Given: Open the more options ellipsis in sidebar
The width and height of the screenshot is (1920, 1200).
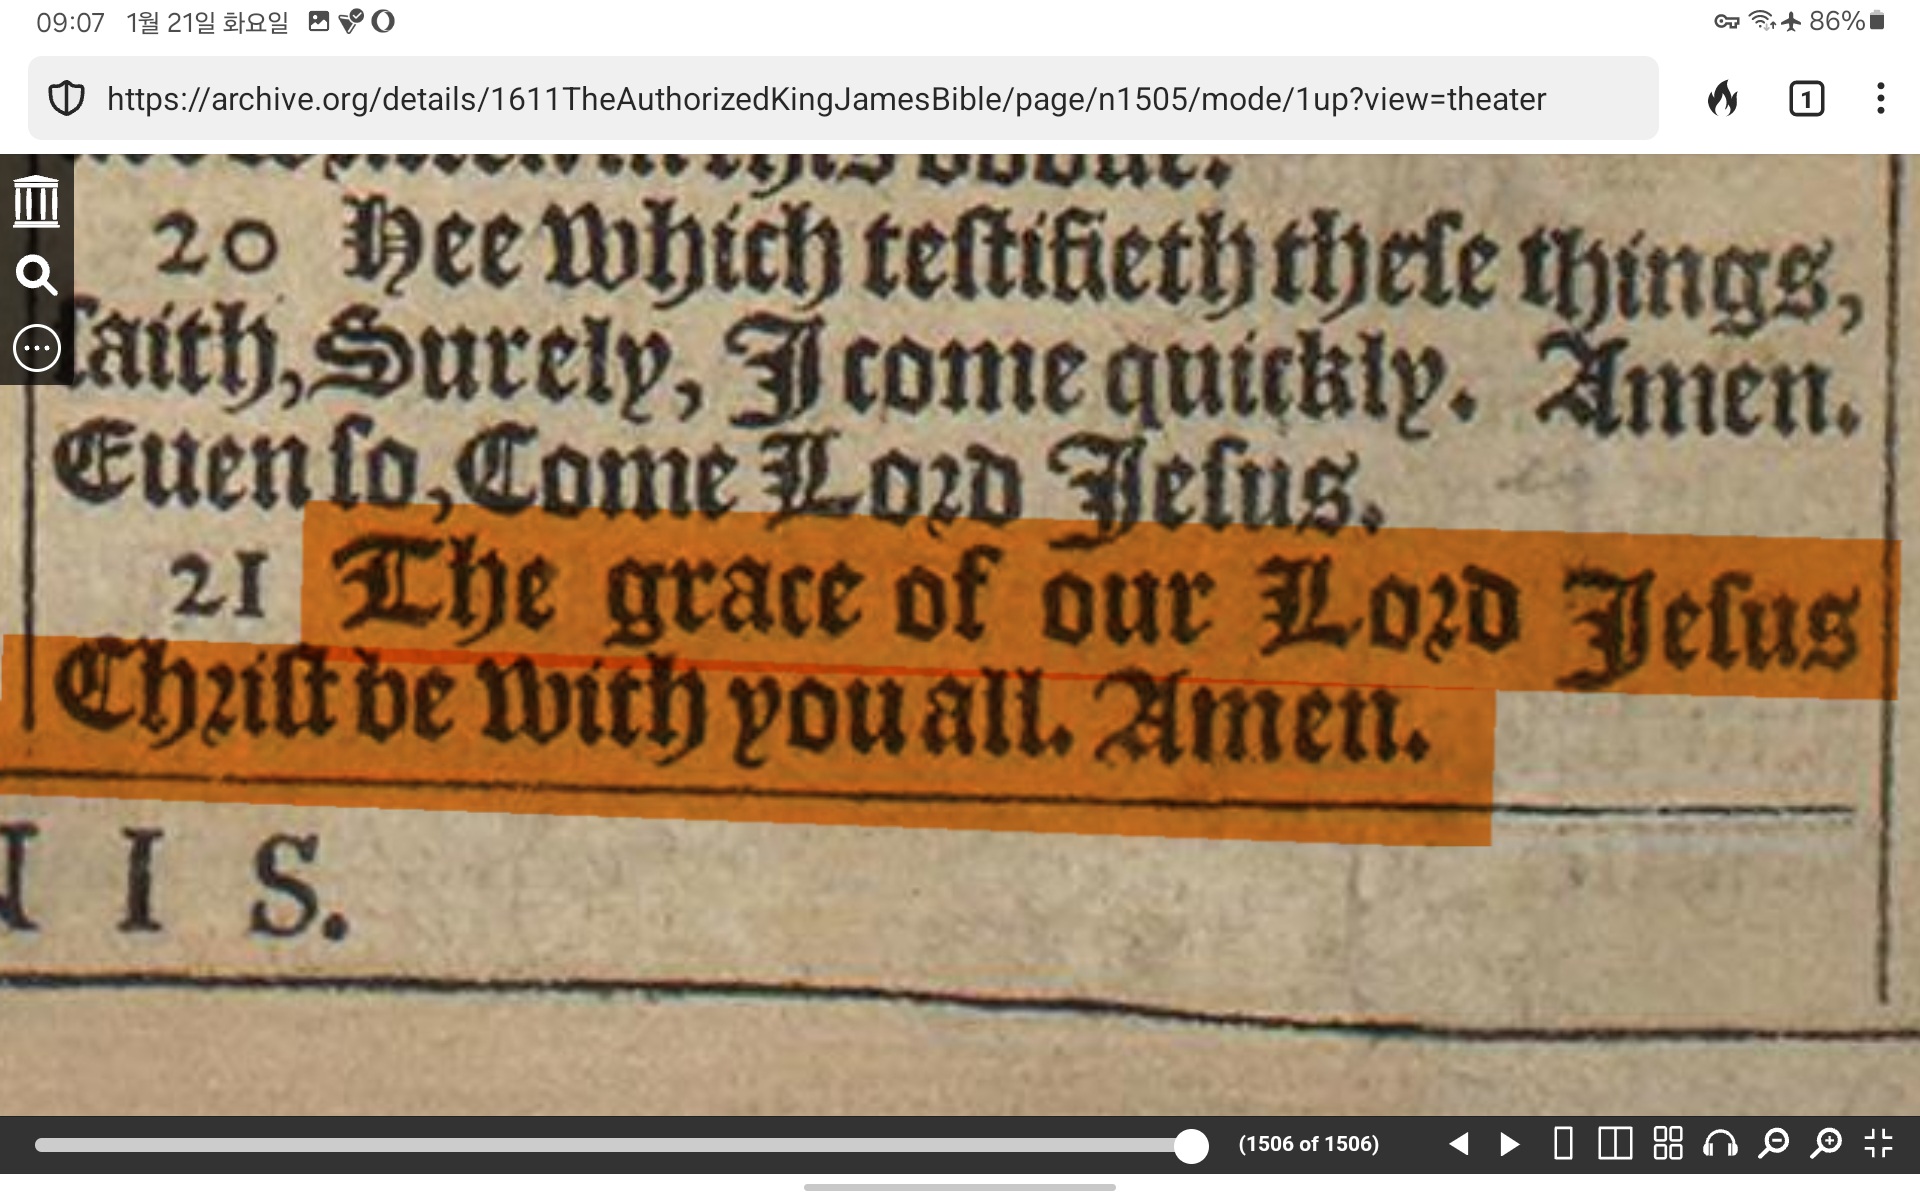Looking at the screenshot, I should 37,348.
